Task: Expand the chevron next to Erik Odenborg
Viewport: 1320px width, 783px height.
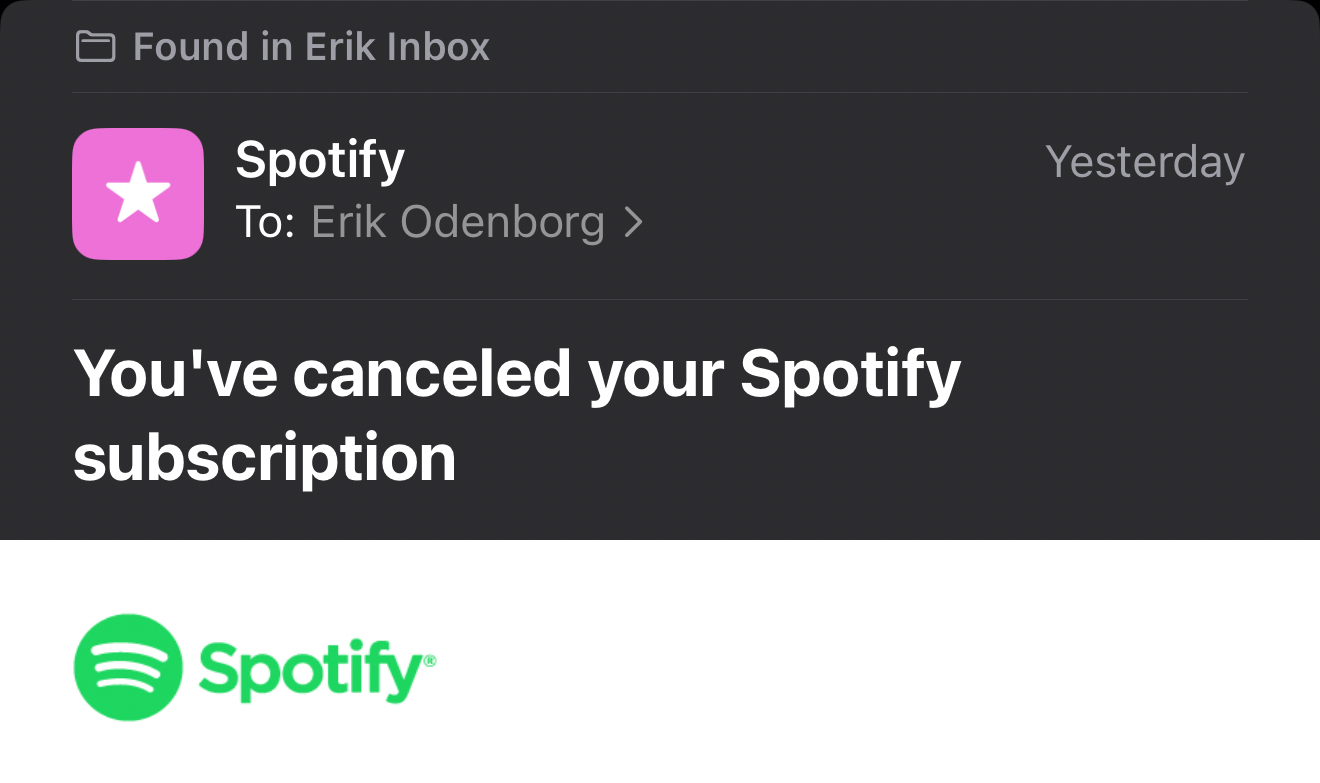Action: [633, 222]
